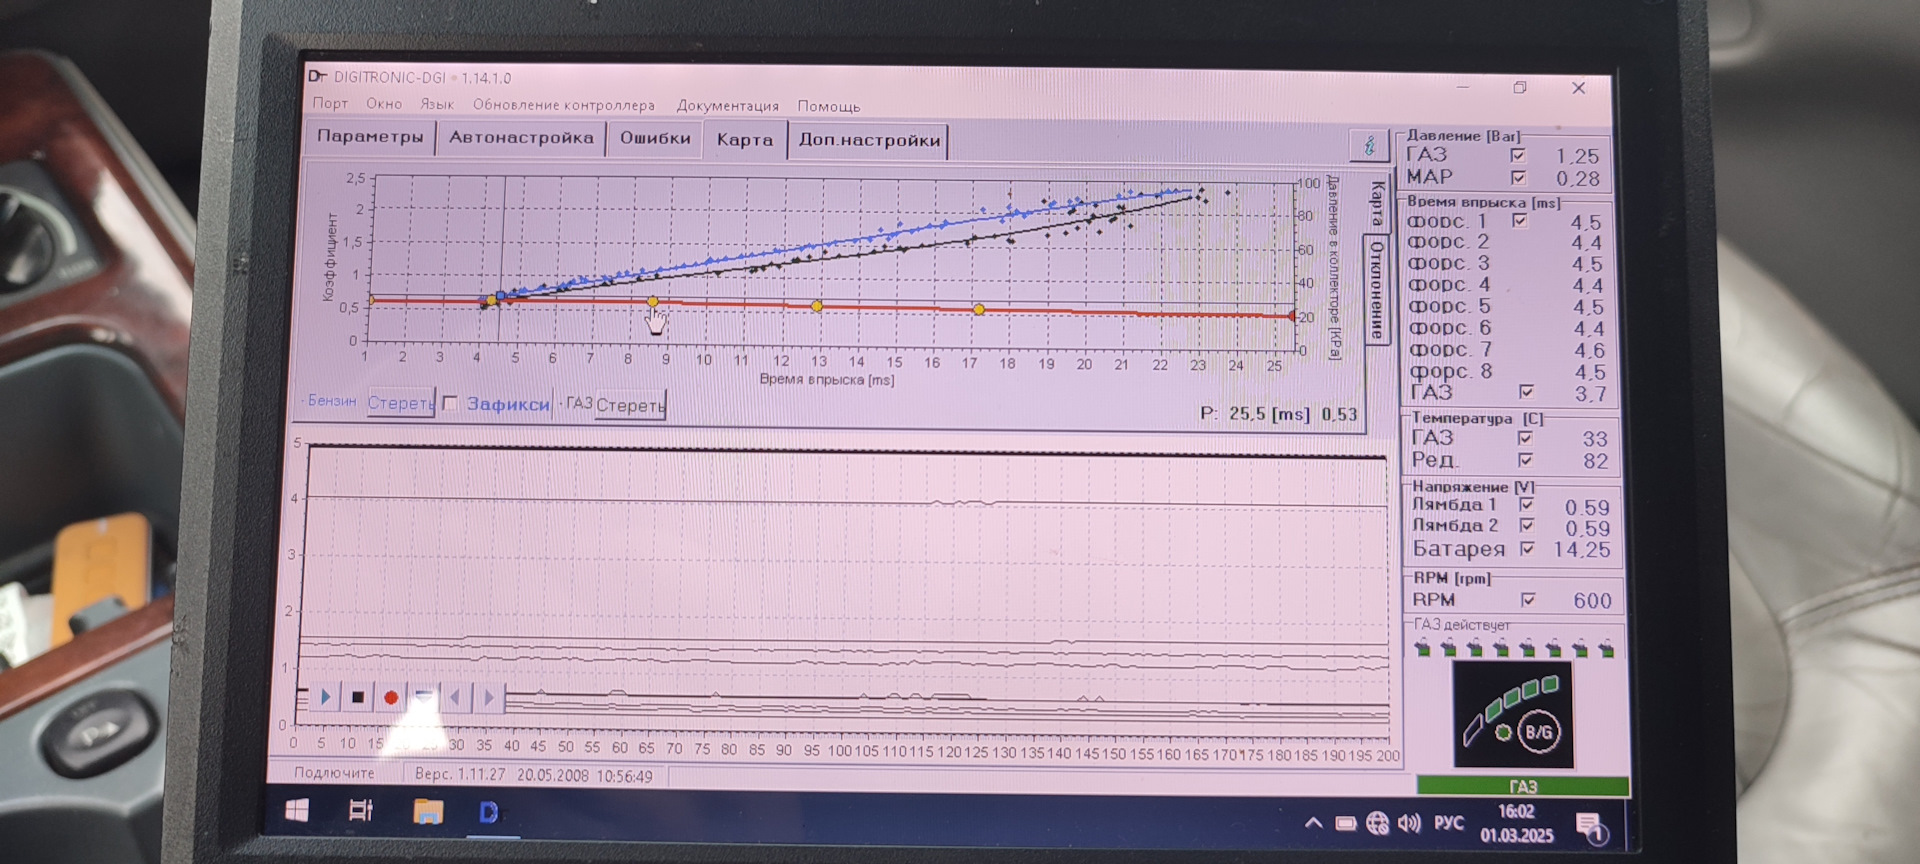Open network settings from the tray globe icon
Image resolution: width=1920 pixels, height=864 pixels.
click(1378, 823)
